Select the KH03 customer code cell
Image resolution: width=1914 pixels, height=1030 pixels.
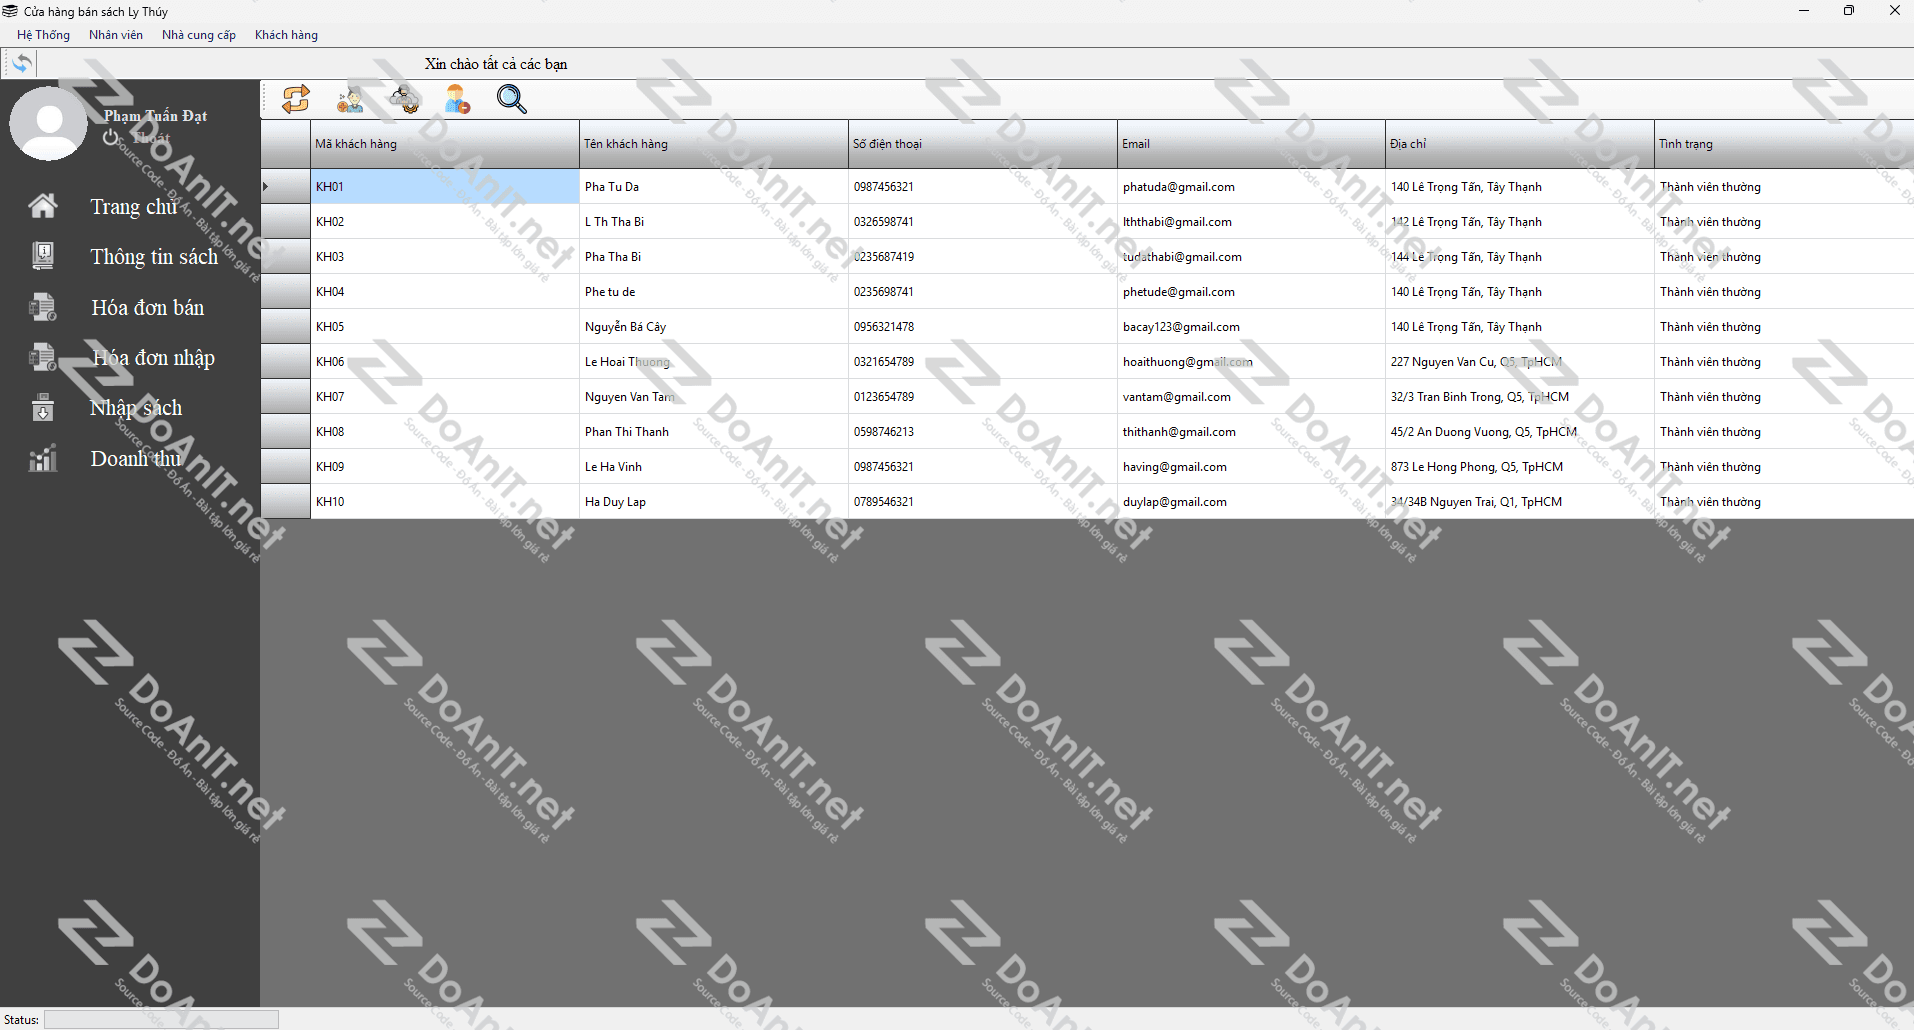(x=444, y=256)
